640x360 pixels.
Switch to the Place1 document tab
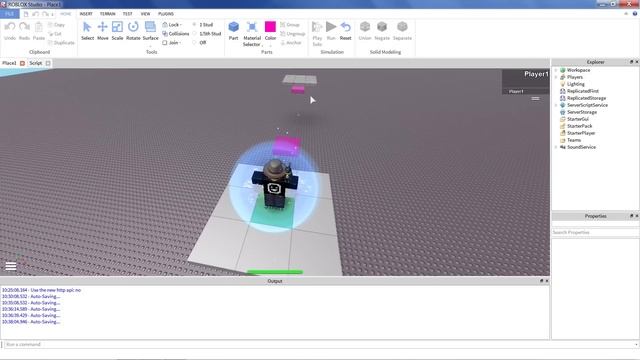pyautogui.click(x=9, y=63)
